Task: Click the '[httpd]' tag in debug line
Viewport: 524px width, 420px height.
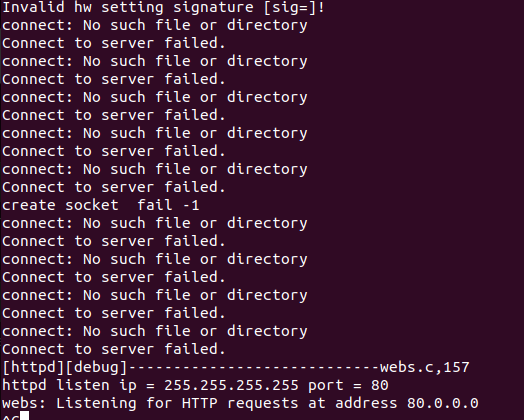Action: (x=33, y=368)
